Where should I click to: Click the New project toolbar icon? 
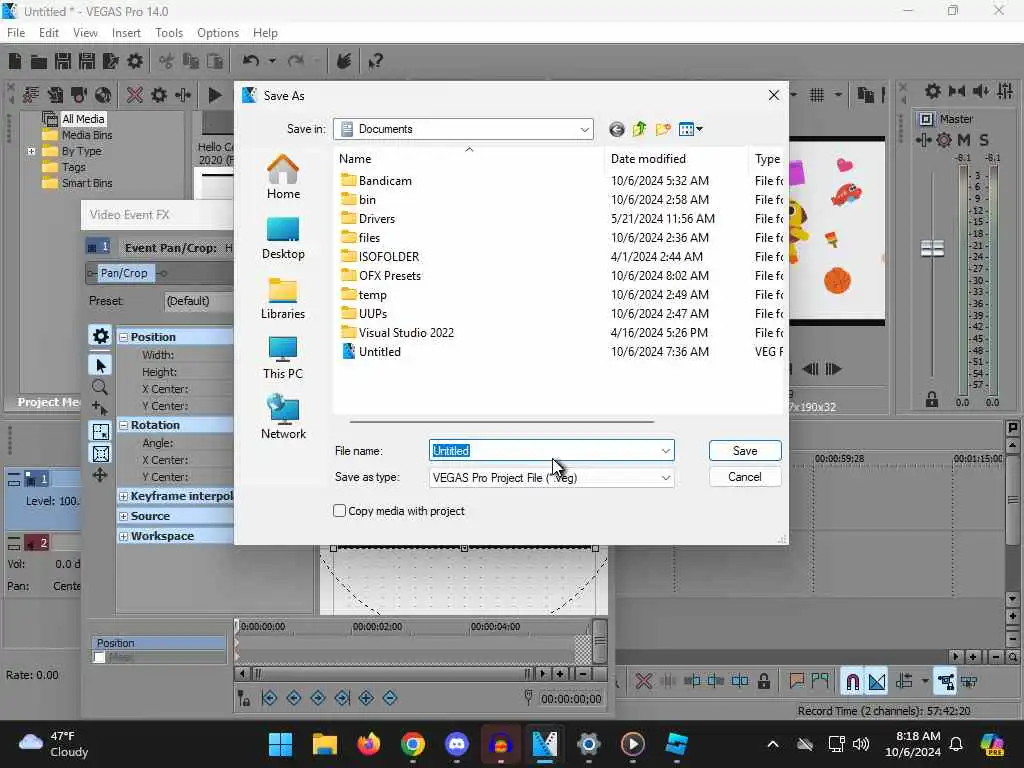15,61
